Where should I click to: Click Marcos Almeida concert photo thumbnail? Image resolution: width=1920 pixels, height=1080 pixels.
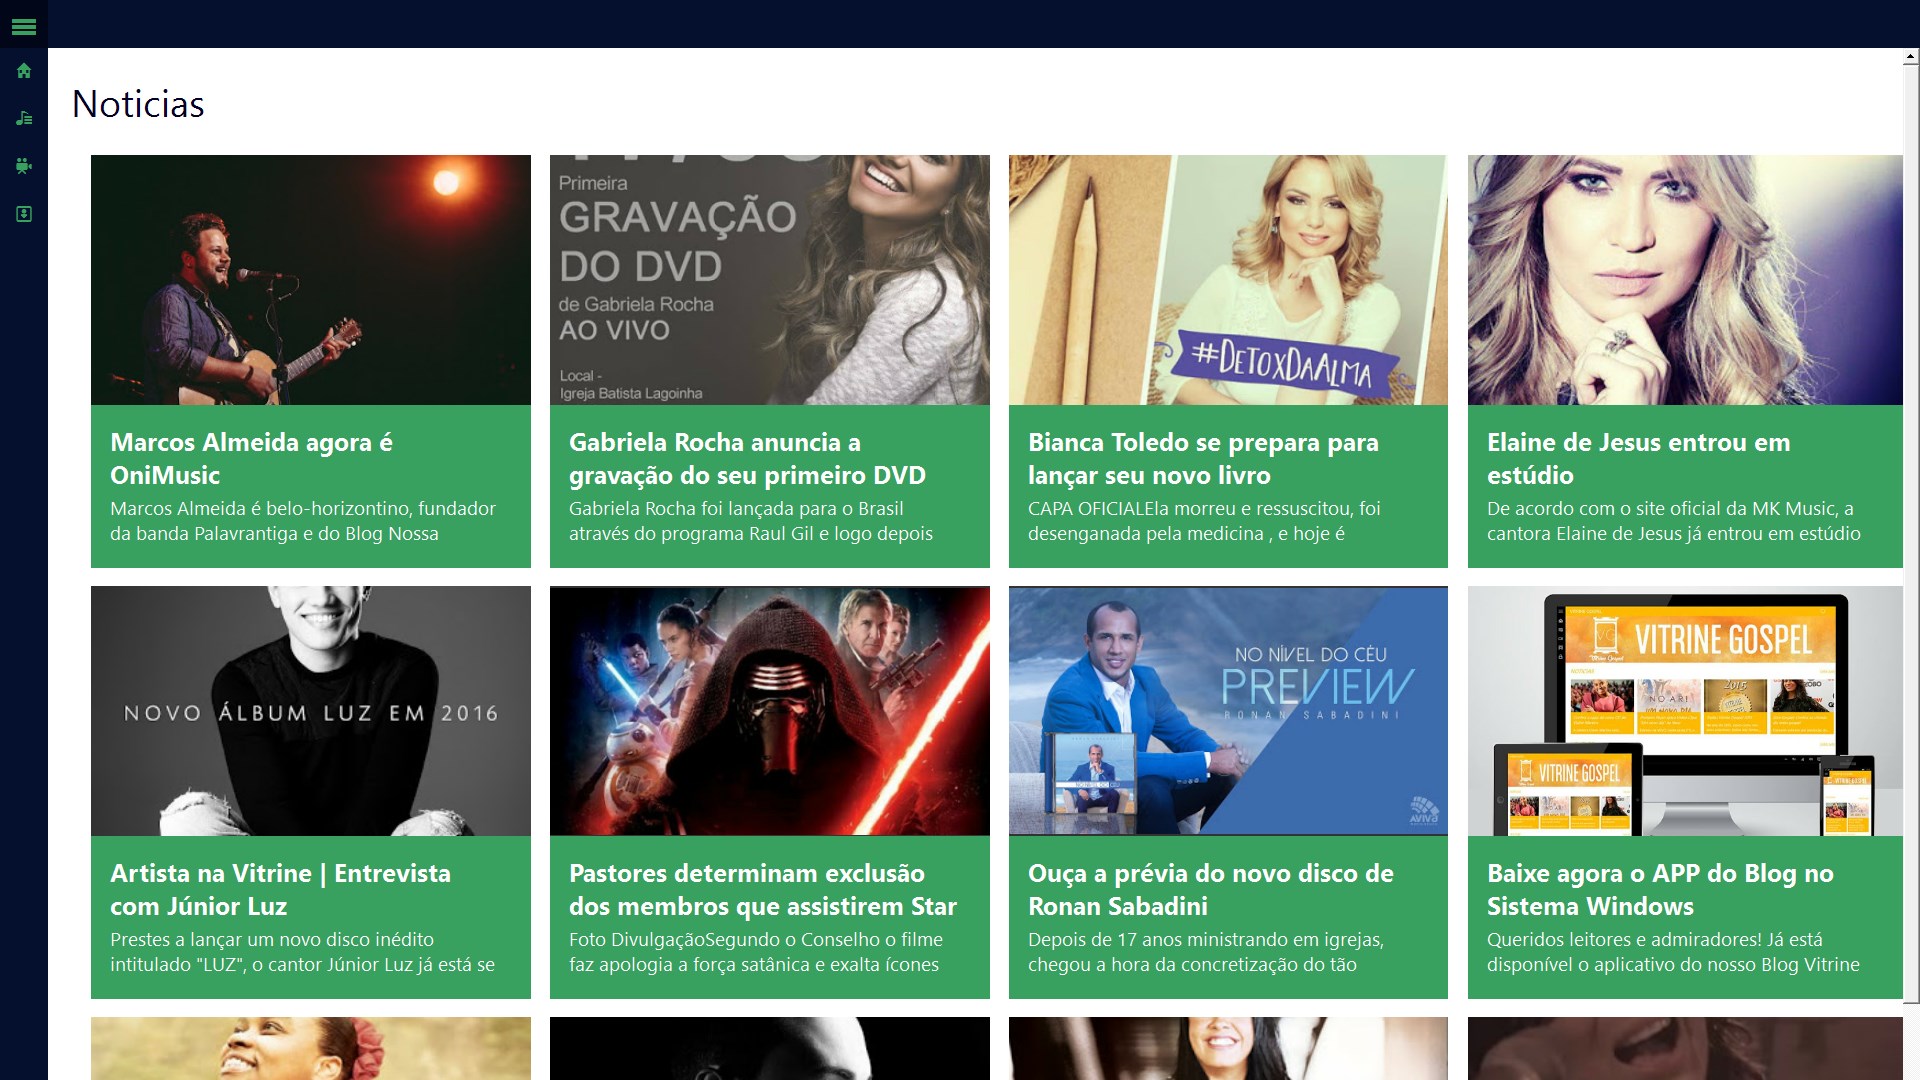[310, 280]
